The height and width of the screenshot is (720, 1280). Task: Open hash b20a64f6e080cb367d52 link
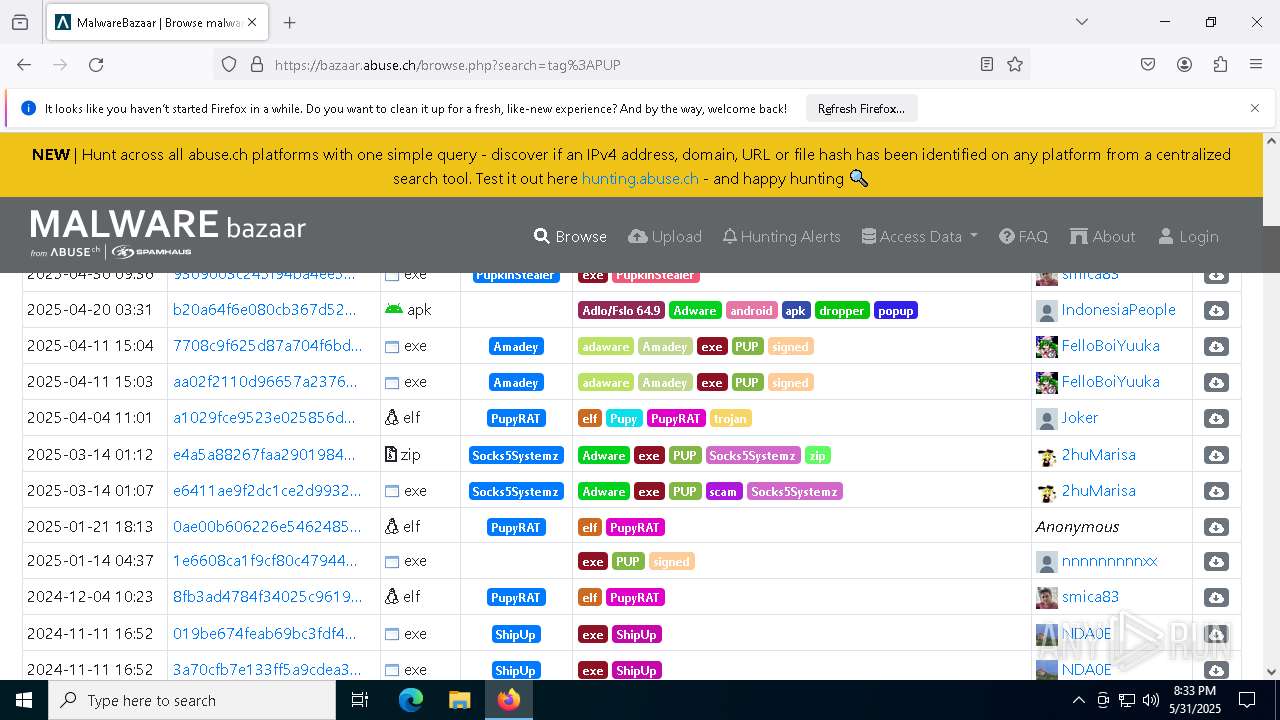pos(265,310)
